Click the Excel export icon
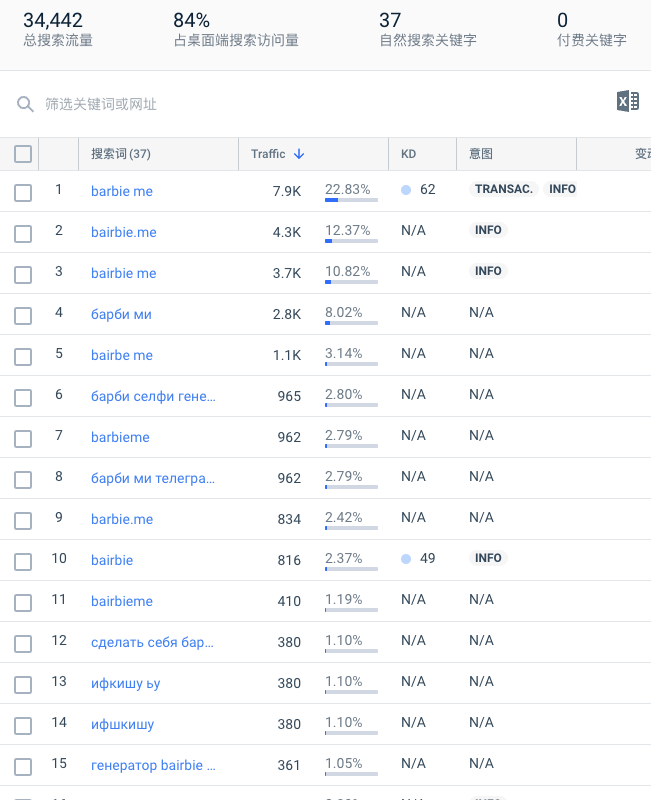Viewport: 651px width, 800px height. pos(628,101)
